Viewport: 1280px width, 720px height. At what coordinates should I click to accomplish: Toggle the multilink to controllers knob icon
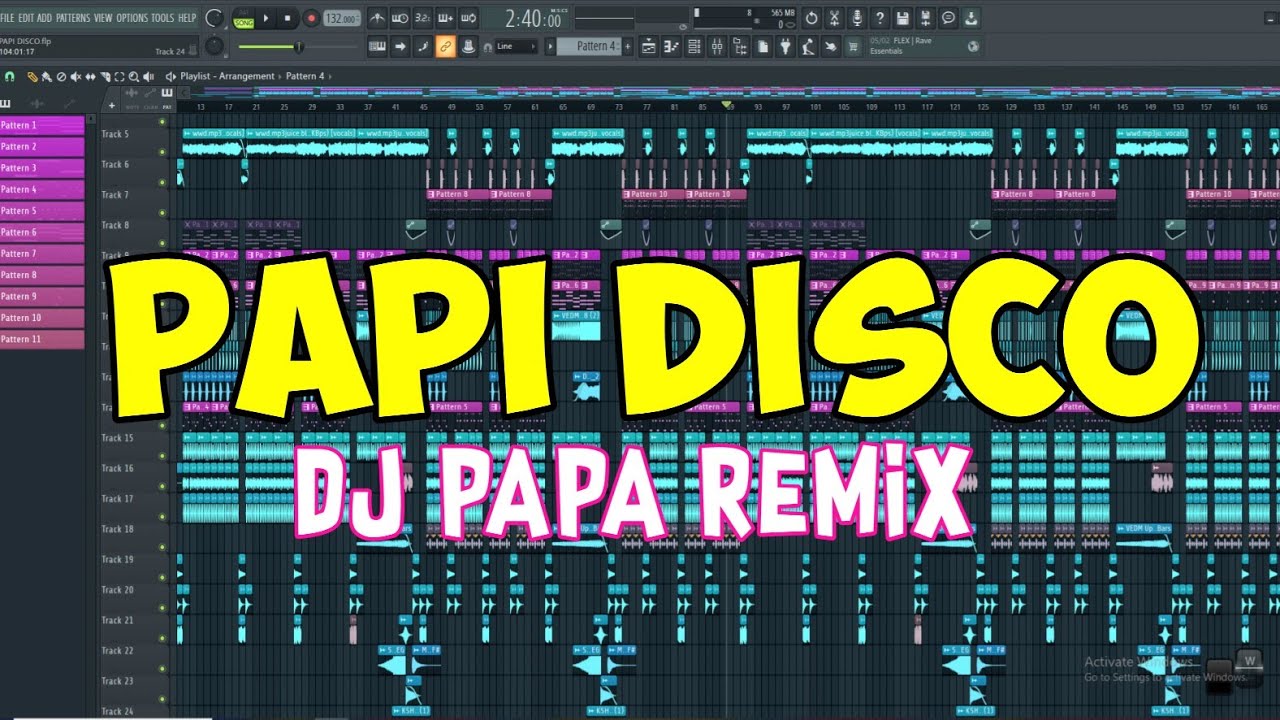(469, 46)
